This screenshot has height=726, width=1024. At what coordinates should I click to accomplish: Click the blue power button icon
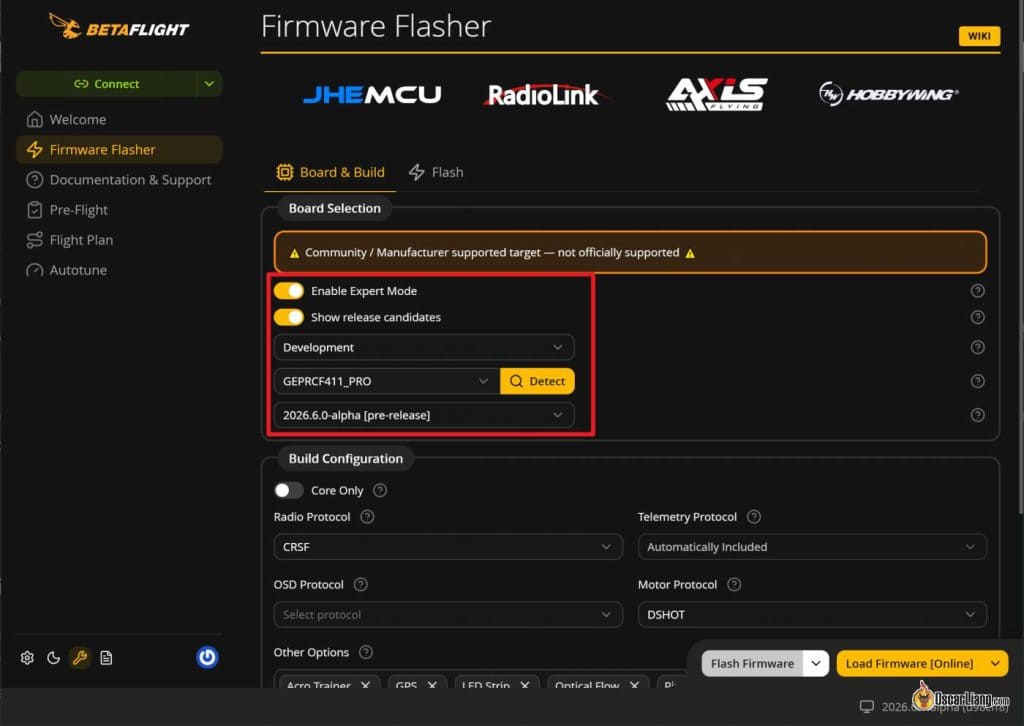[x=207, y=657]
